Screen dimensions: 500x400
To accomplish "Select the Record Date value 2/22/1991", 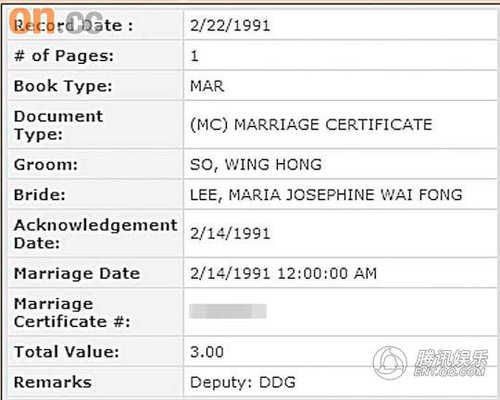I will tap(230, 26).
